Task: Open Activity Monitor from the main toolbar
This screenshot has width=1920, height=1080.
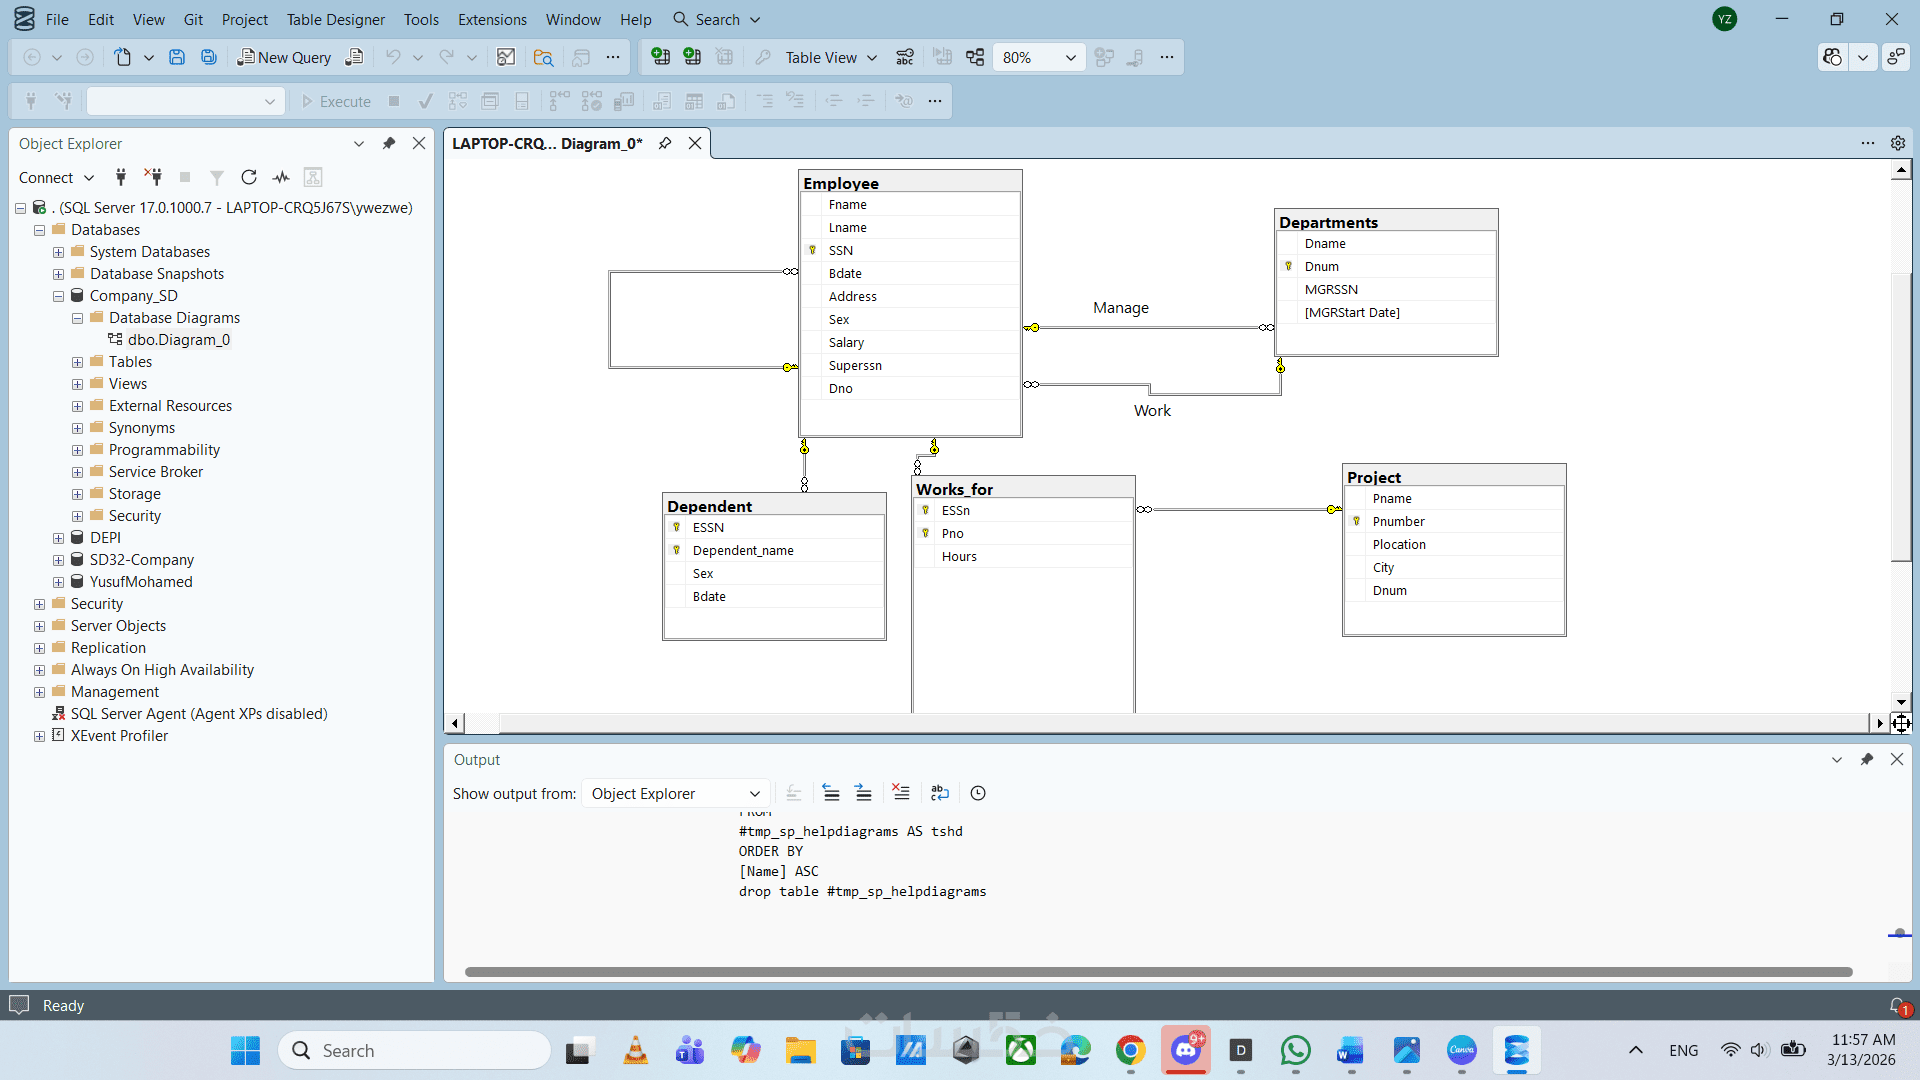Action: click(506, 57)
